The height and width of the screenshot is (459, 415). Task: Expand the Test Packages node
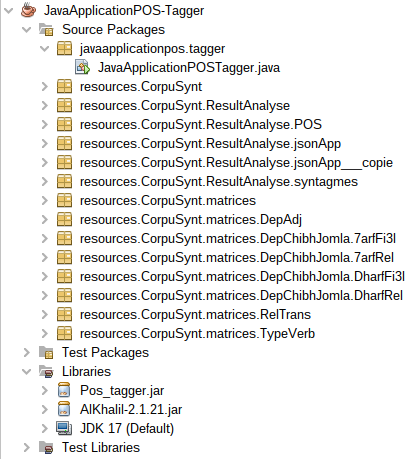coord(27,352)
